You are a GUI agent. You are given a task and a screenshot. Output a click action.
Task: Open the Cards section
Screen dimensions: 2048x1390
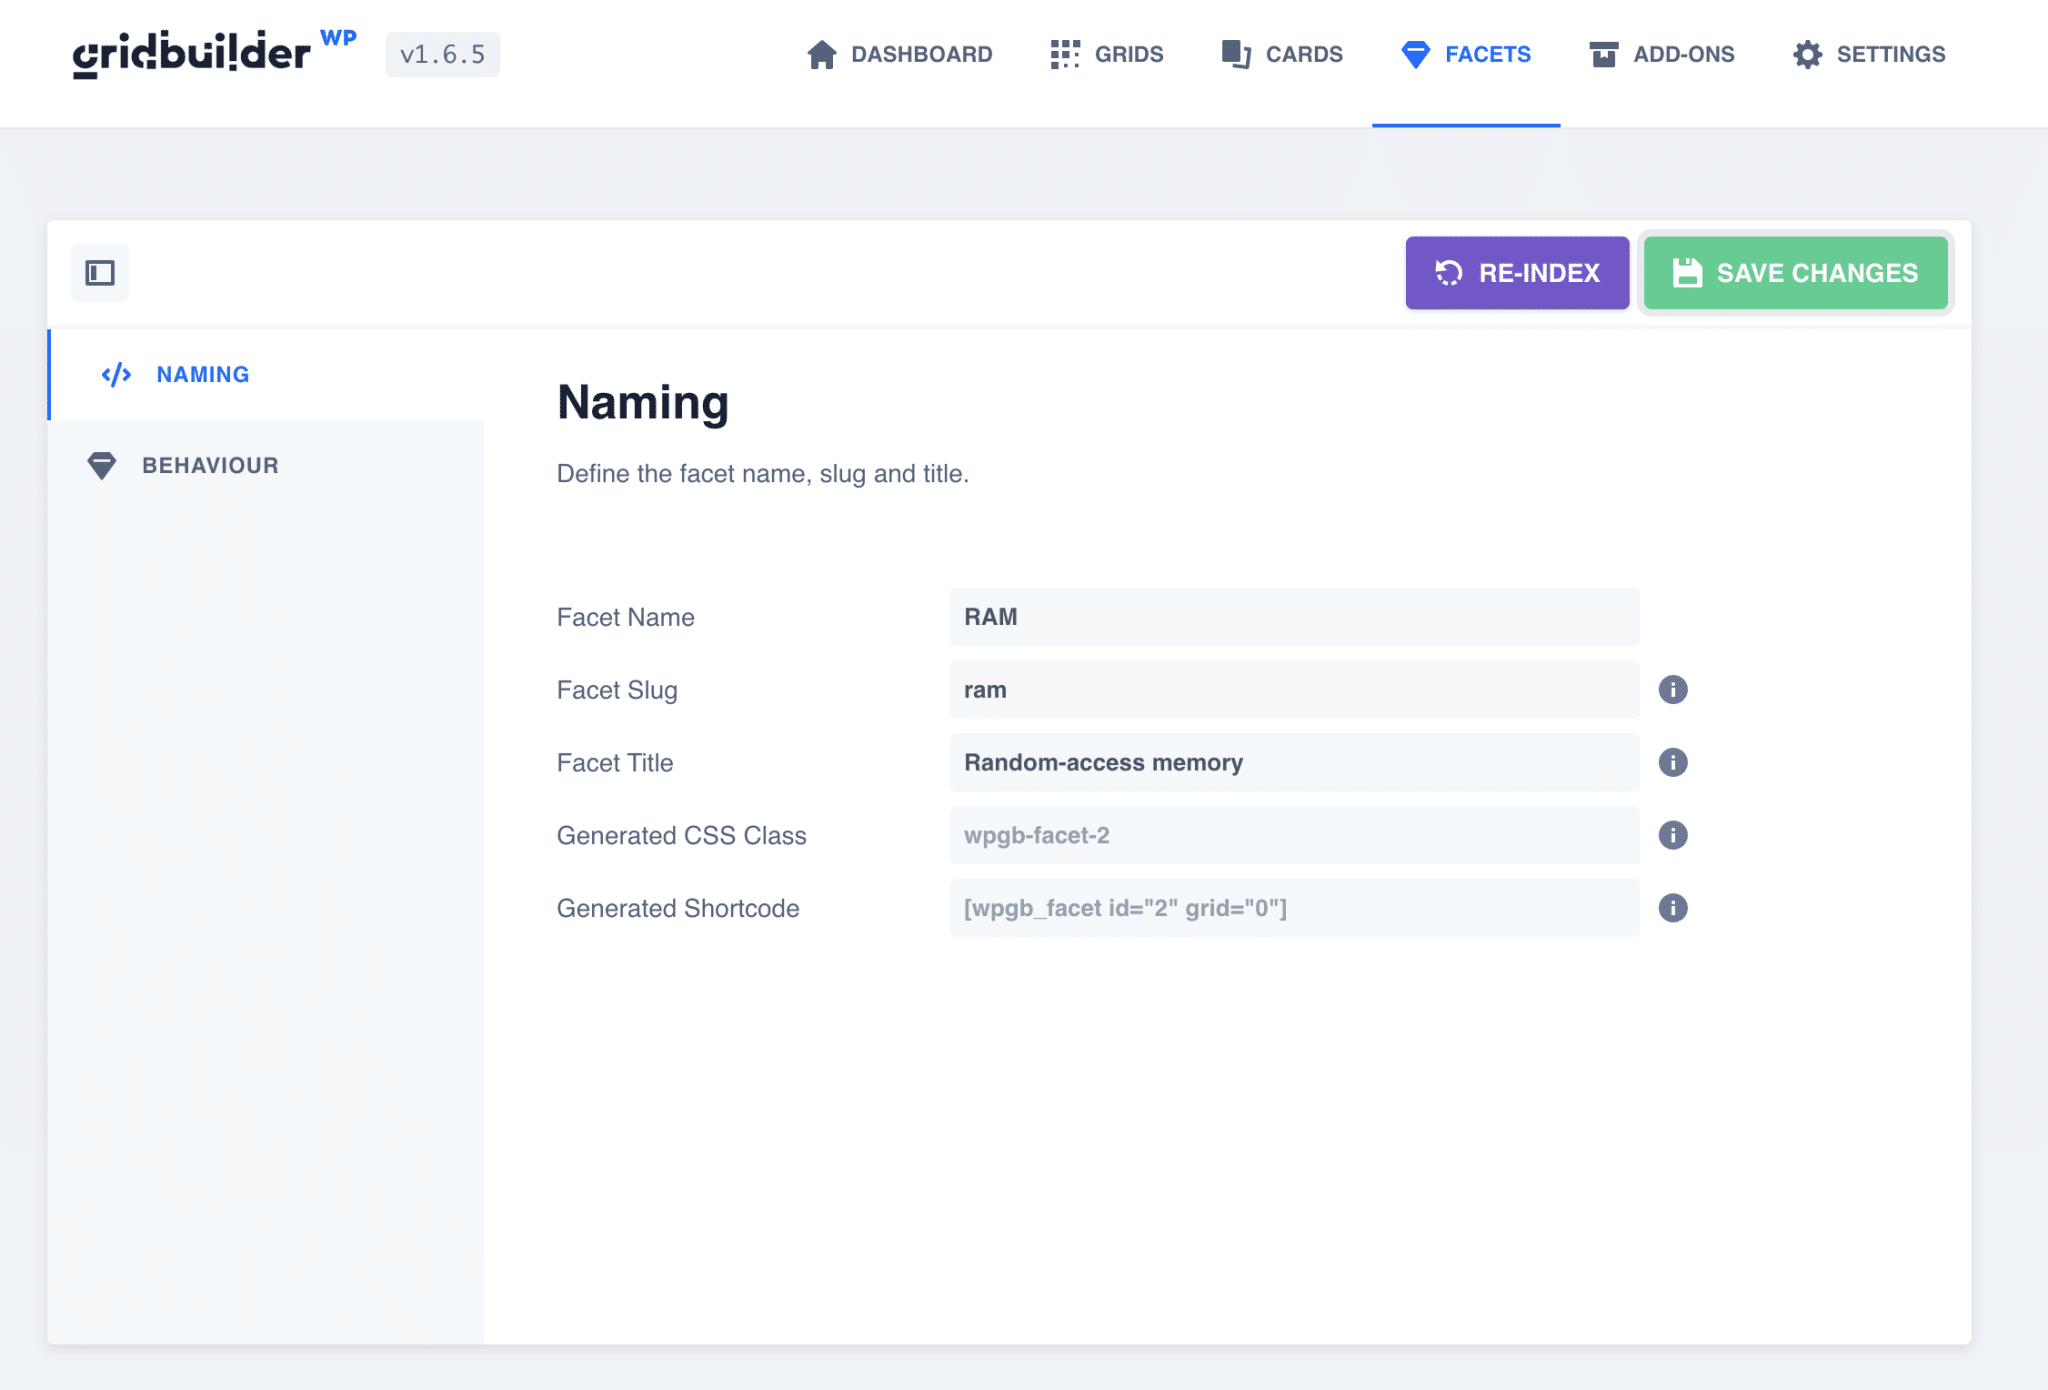[x=1282, y=54]
